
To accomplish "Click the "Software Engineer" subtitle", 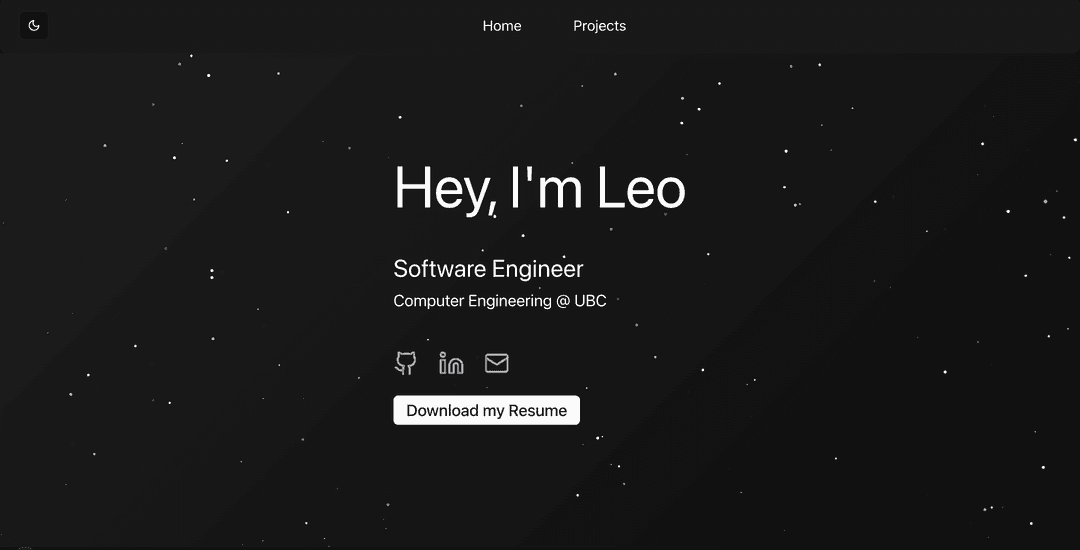I will pyautogui.click(x=488, y=268).
